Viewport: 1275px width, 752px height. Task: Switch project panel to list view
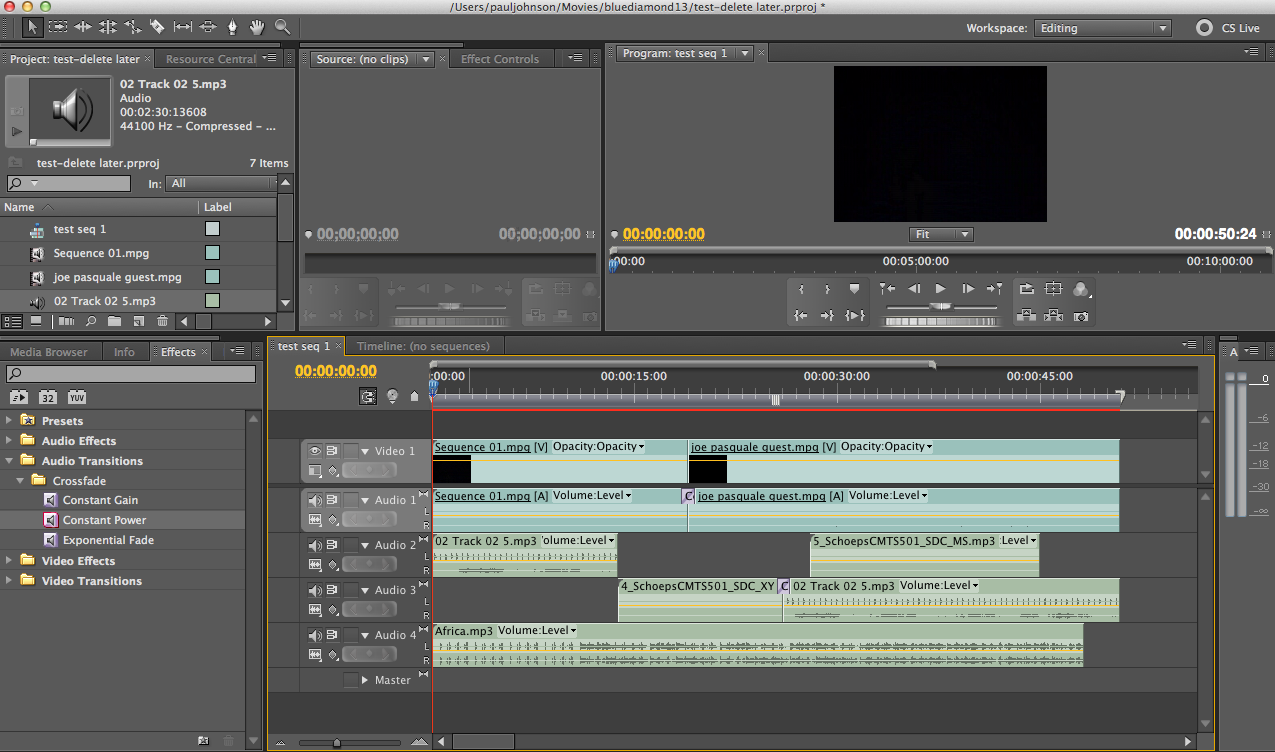point(13,321)
